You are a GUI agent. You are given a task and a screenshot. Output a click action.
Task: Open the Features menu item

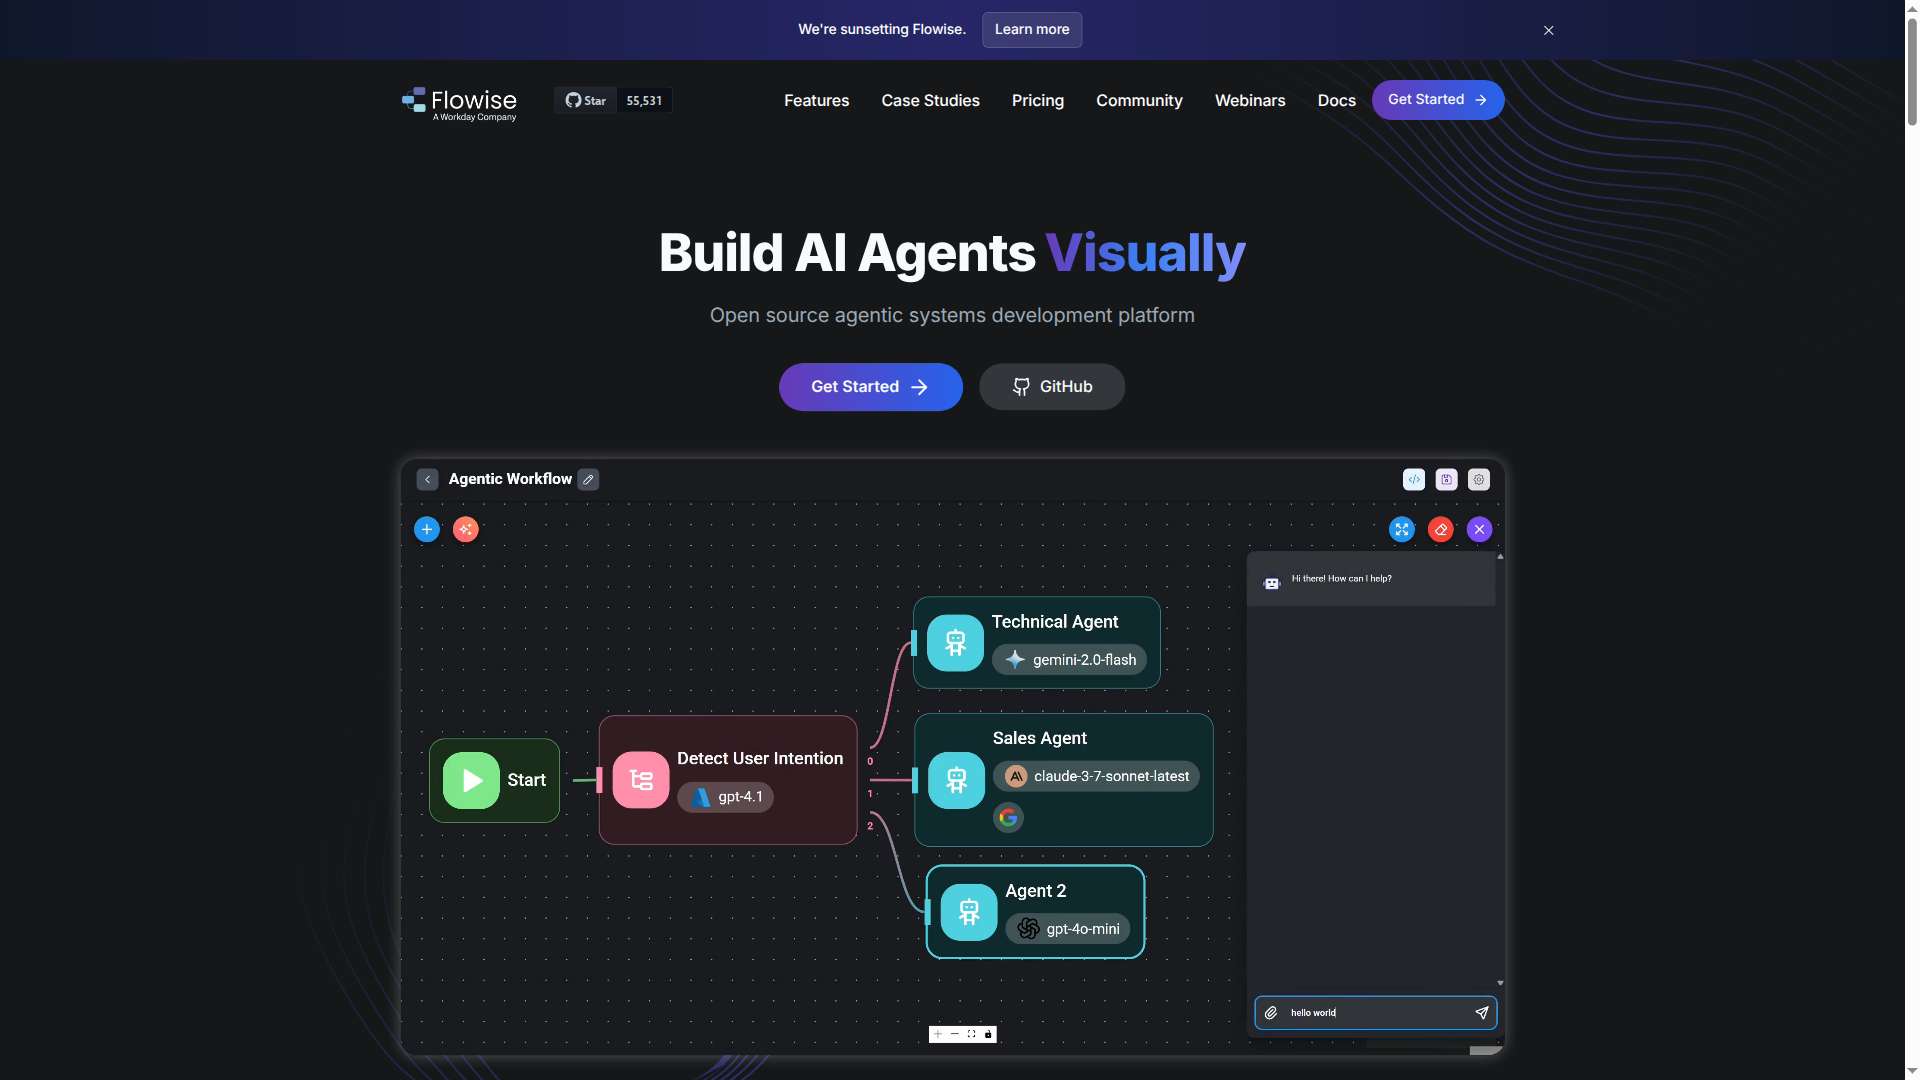(x=816, y=100)
